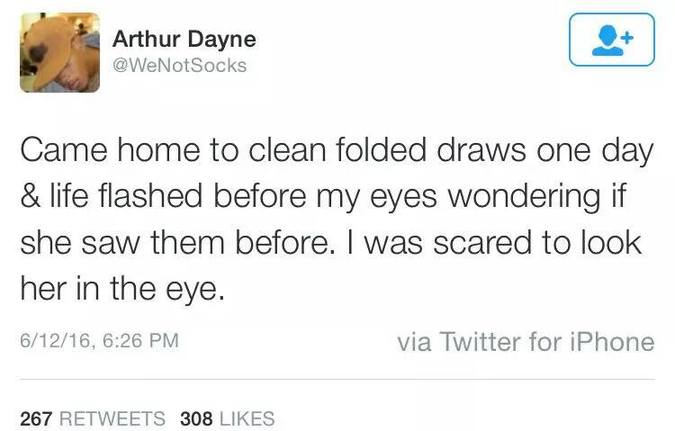Click the display name Arthur Dayne
675x431 pixels.
[x=184, y=39]
